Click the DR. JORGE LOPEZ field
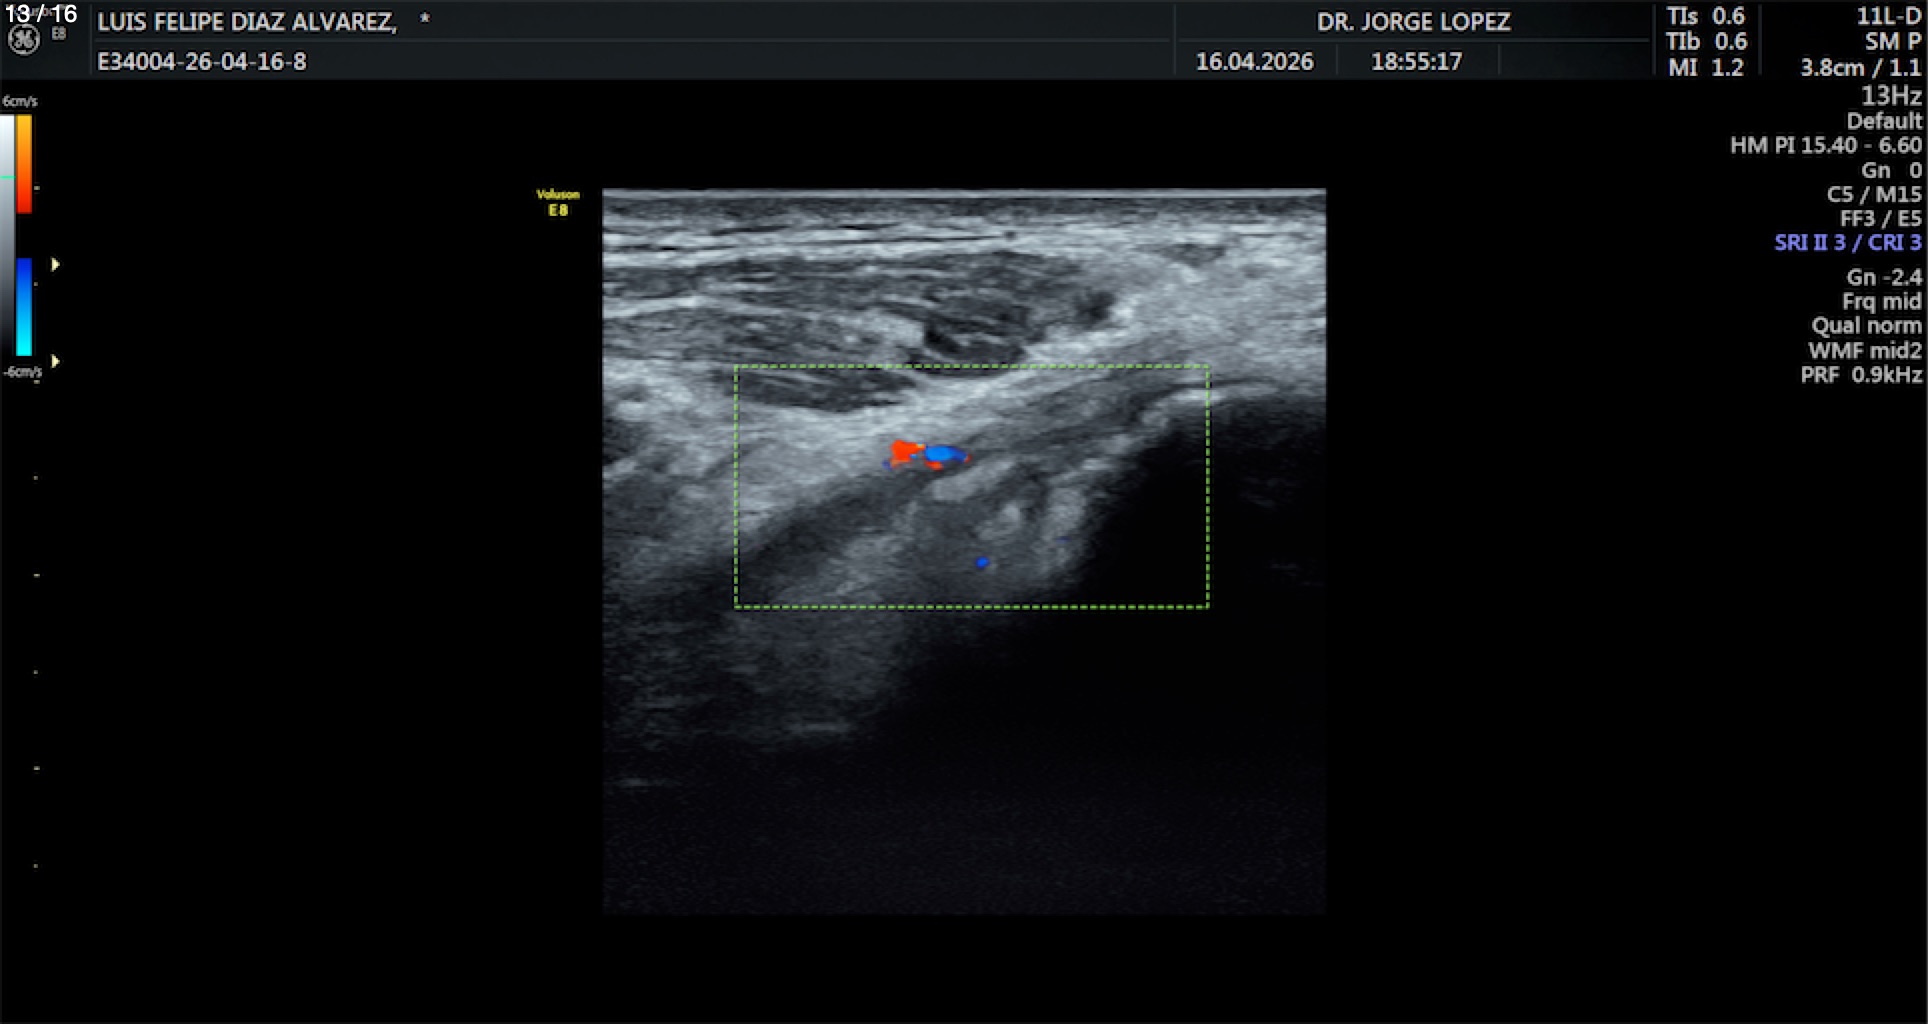Screen dimensions: 1928x1024 pyautogui.click(x=1413, y=22)
